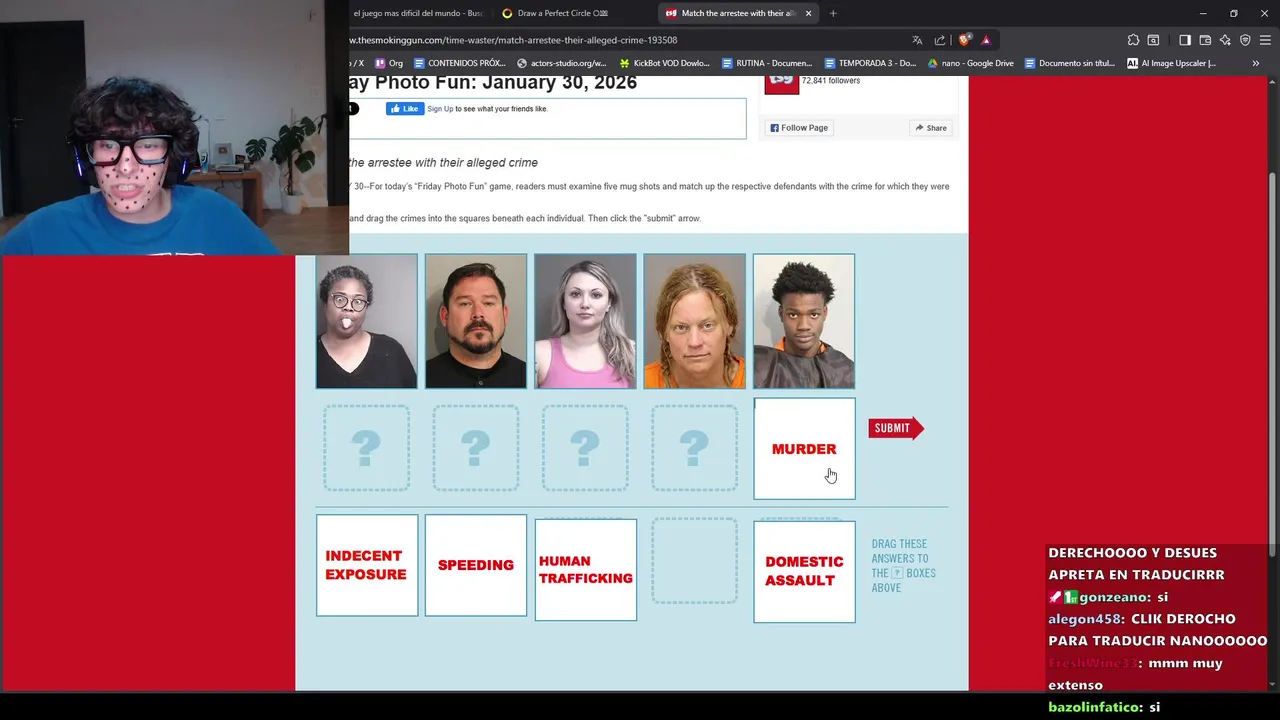Click mug shot of woman in pink top
The image size is (1280, 720).
[x=585, y=321]
